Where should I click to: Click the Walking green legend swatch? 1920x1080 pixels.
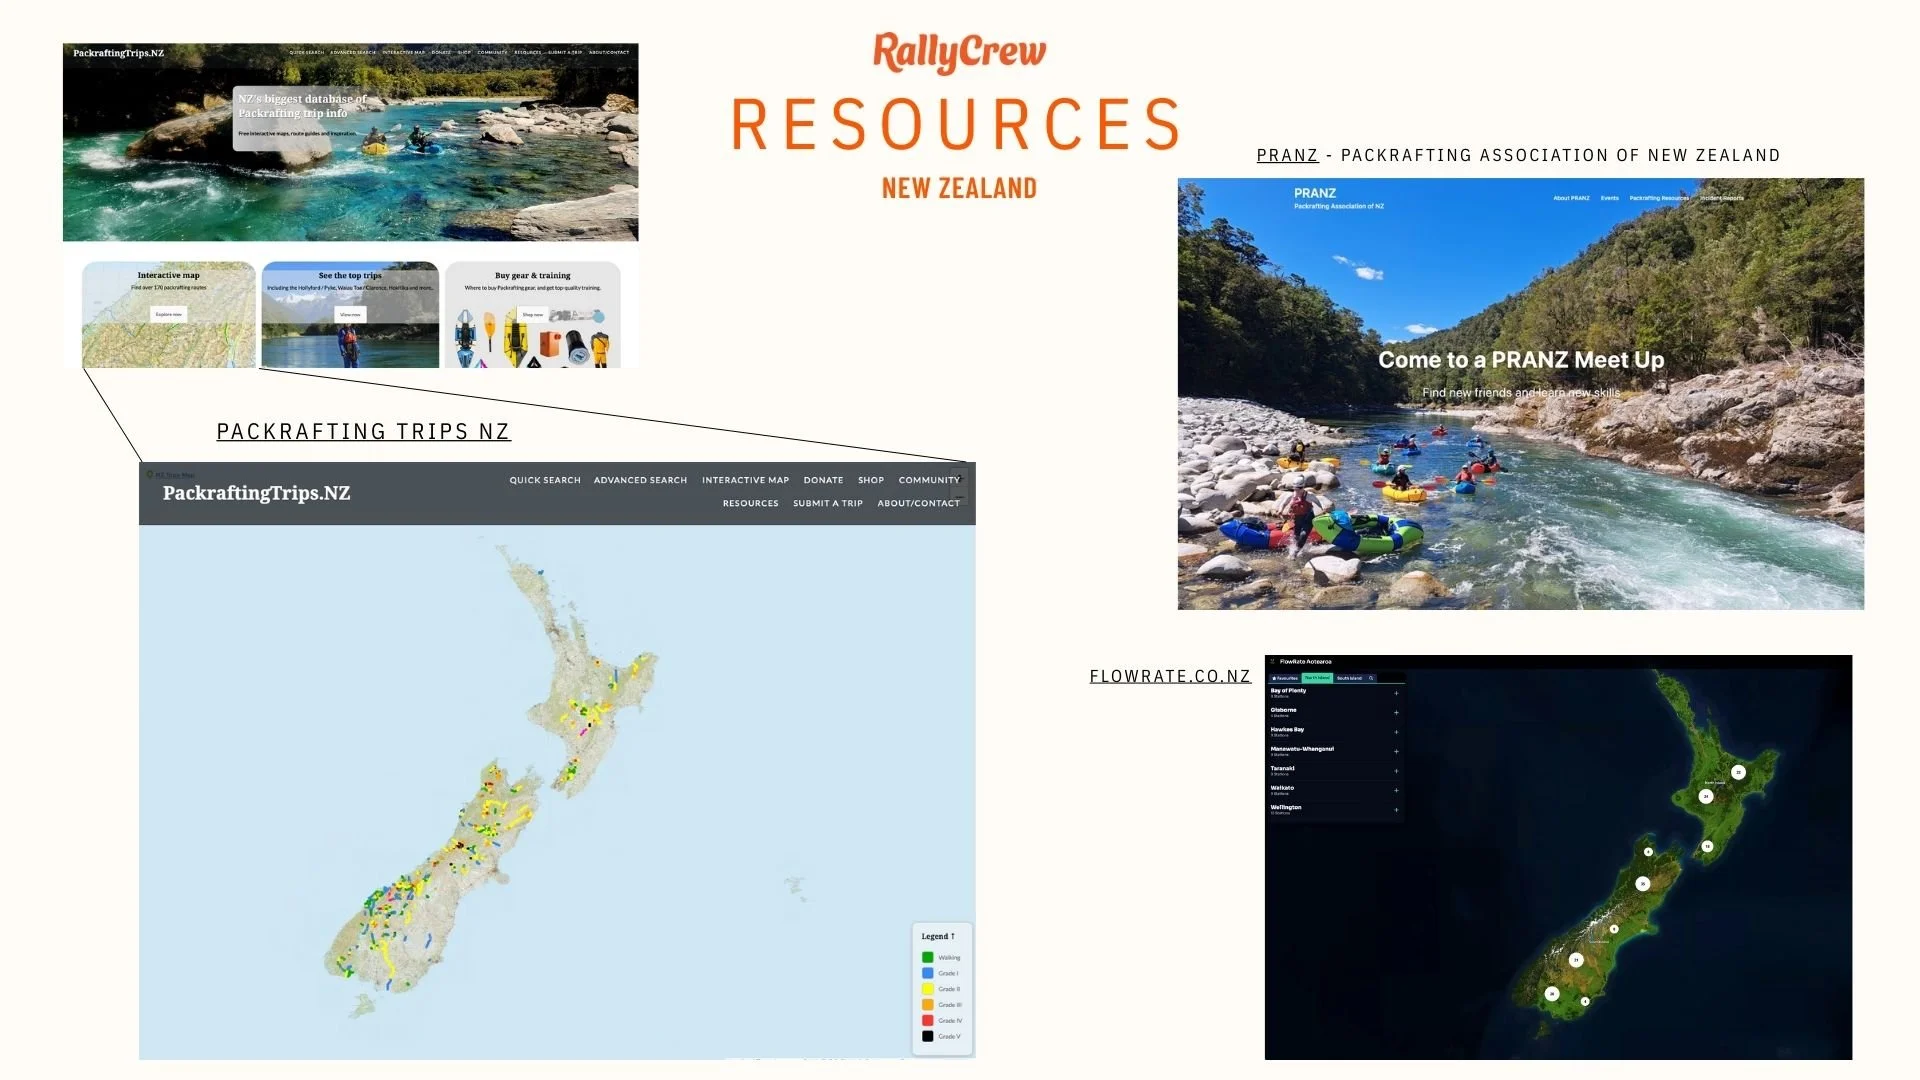coord(927,957)
